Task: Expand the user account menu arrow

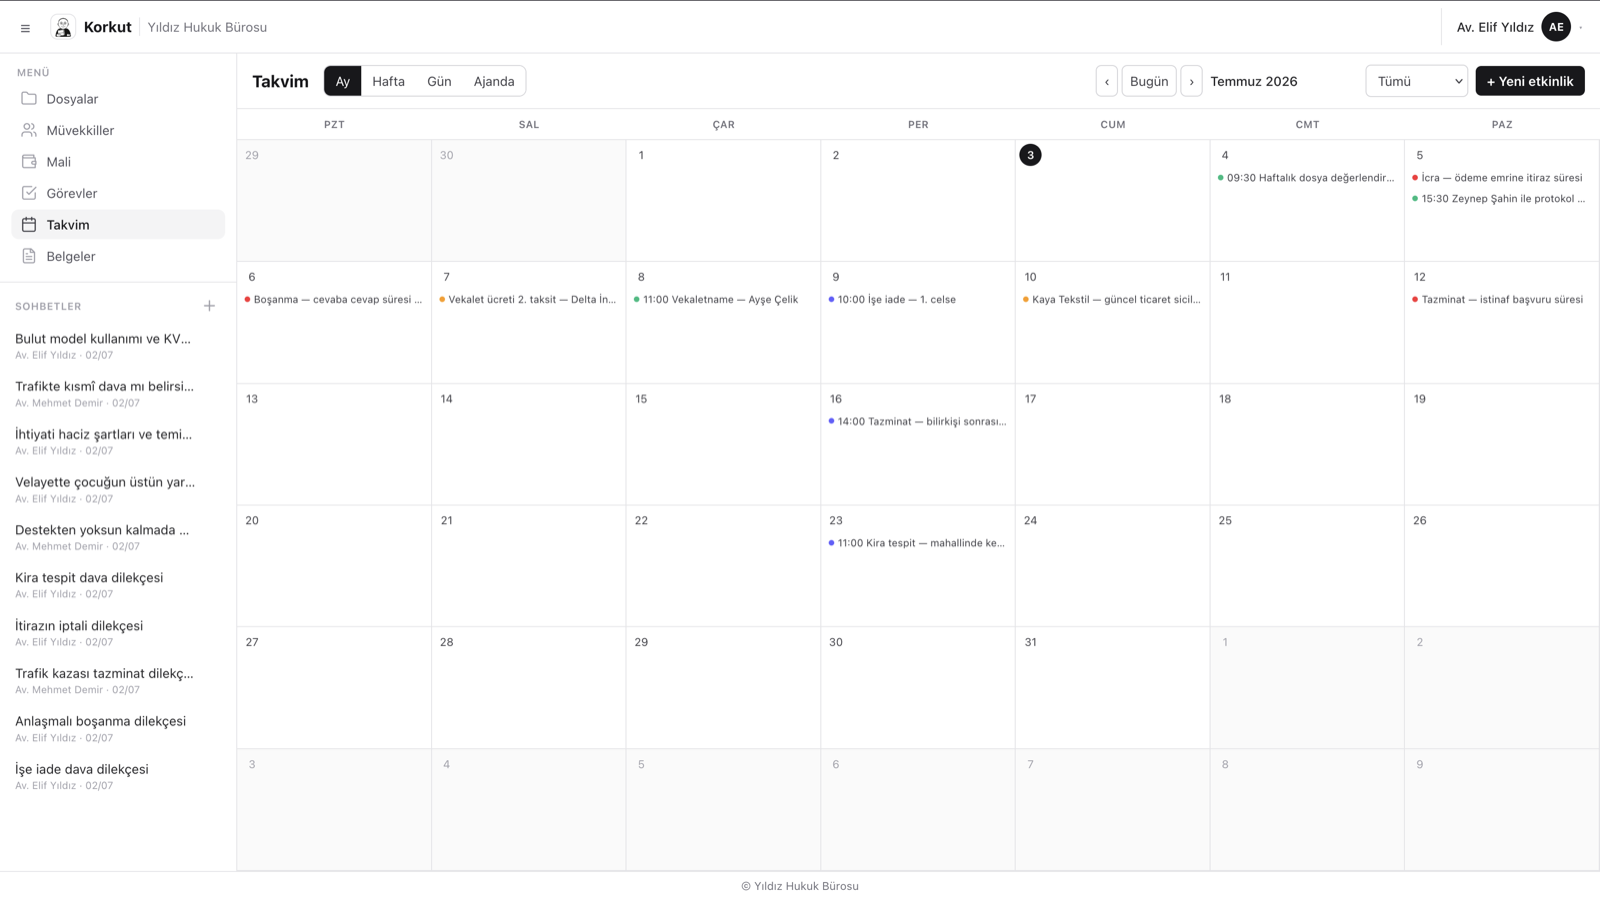Action: coord(1581,28)
